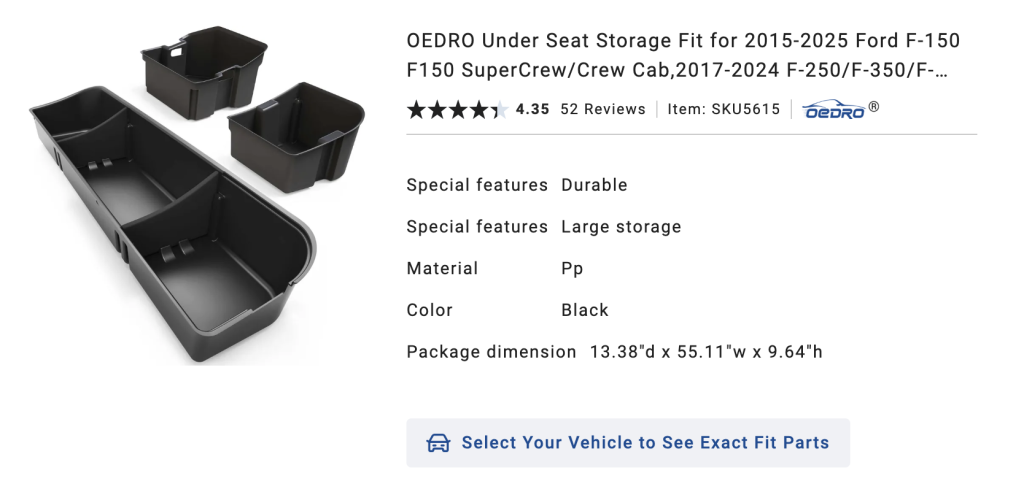The image size is (1024, 492).
Task: Click the right-side small storage bin image
Action: (295, 135)
